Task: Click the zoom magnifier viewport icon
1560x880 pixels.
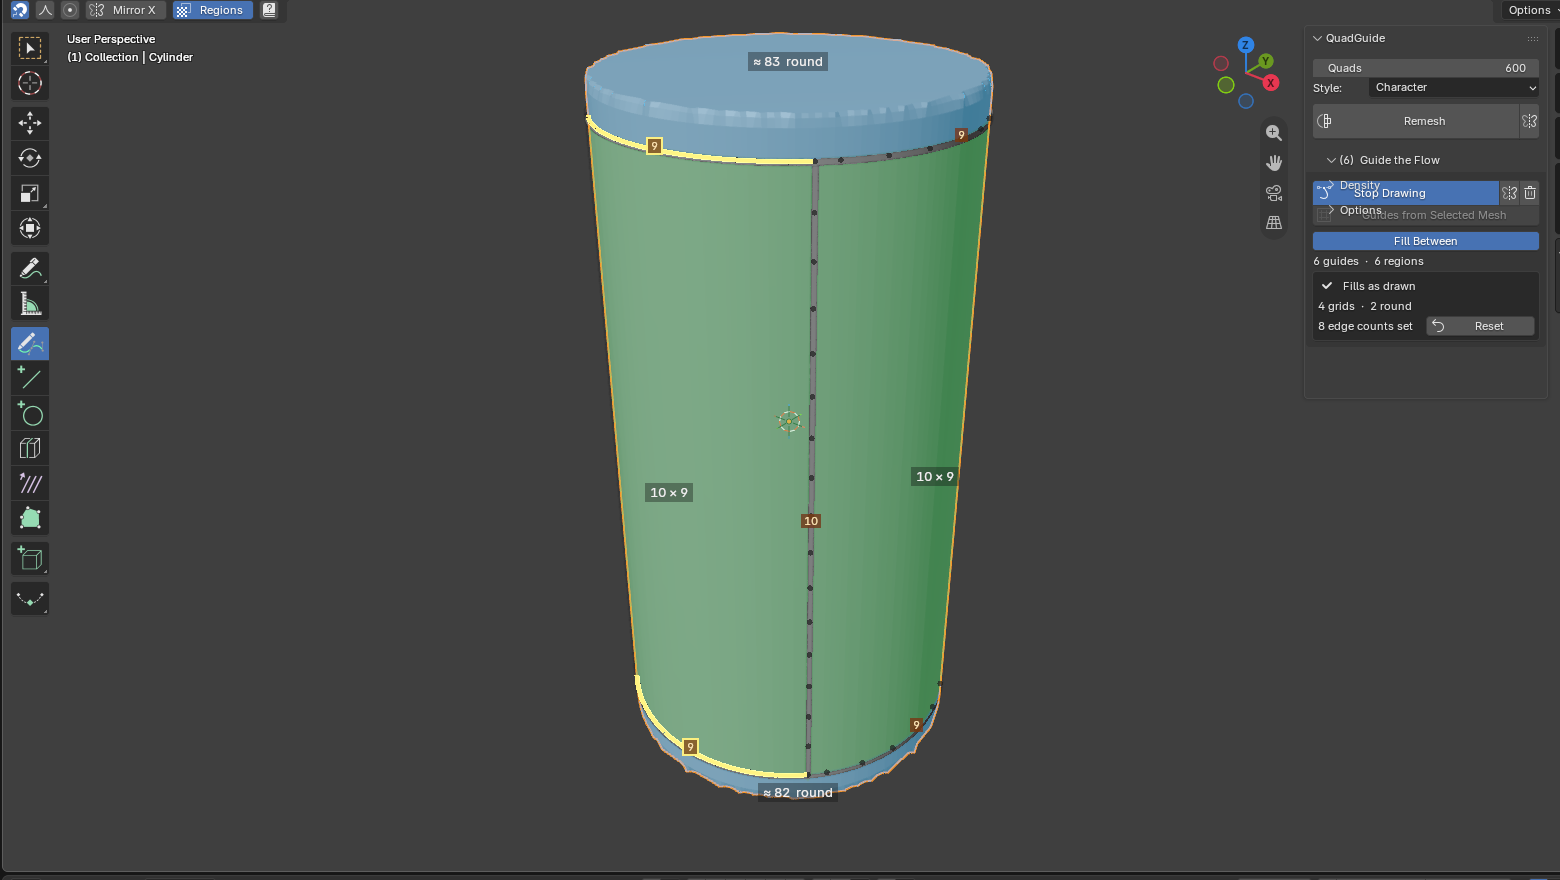Action: pos(1274,133)
